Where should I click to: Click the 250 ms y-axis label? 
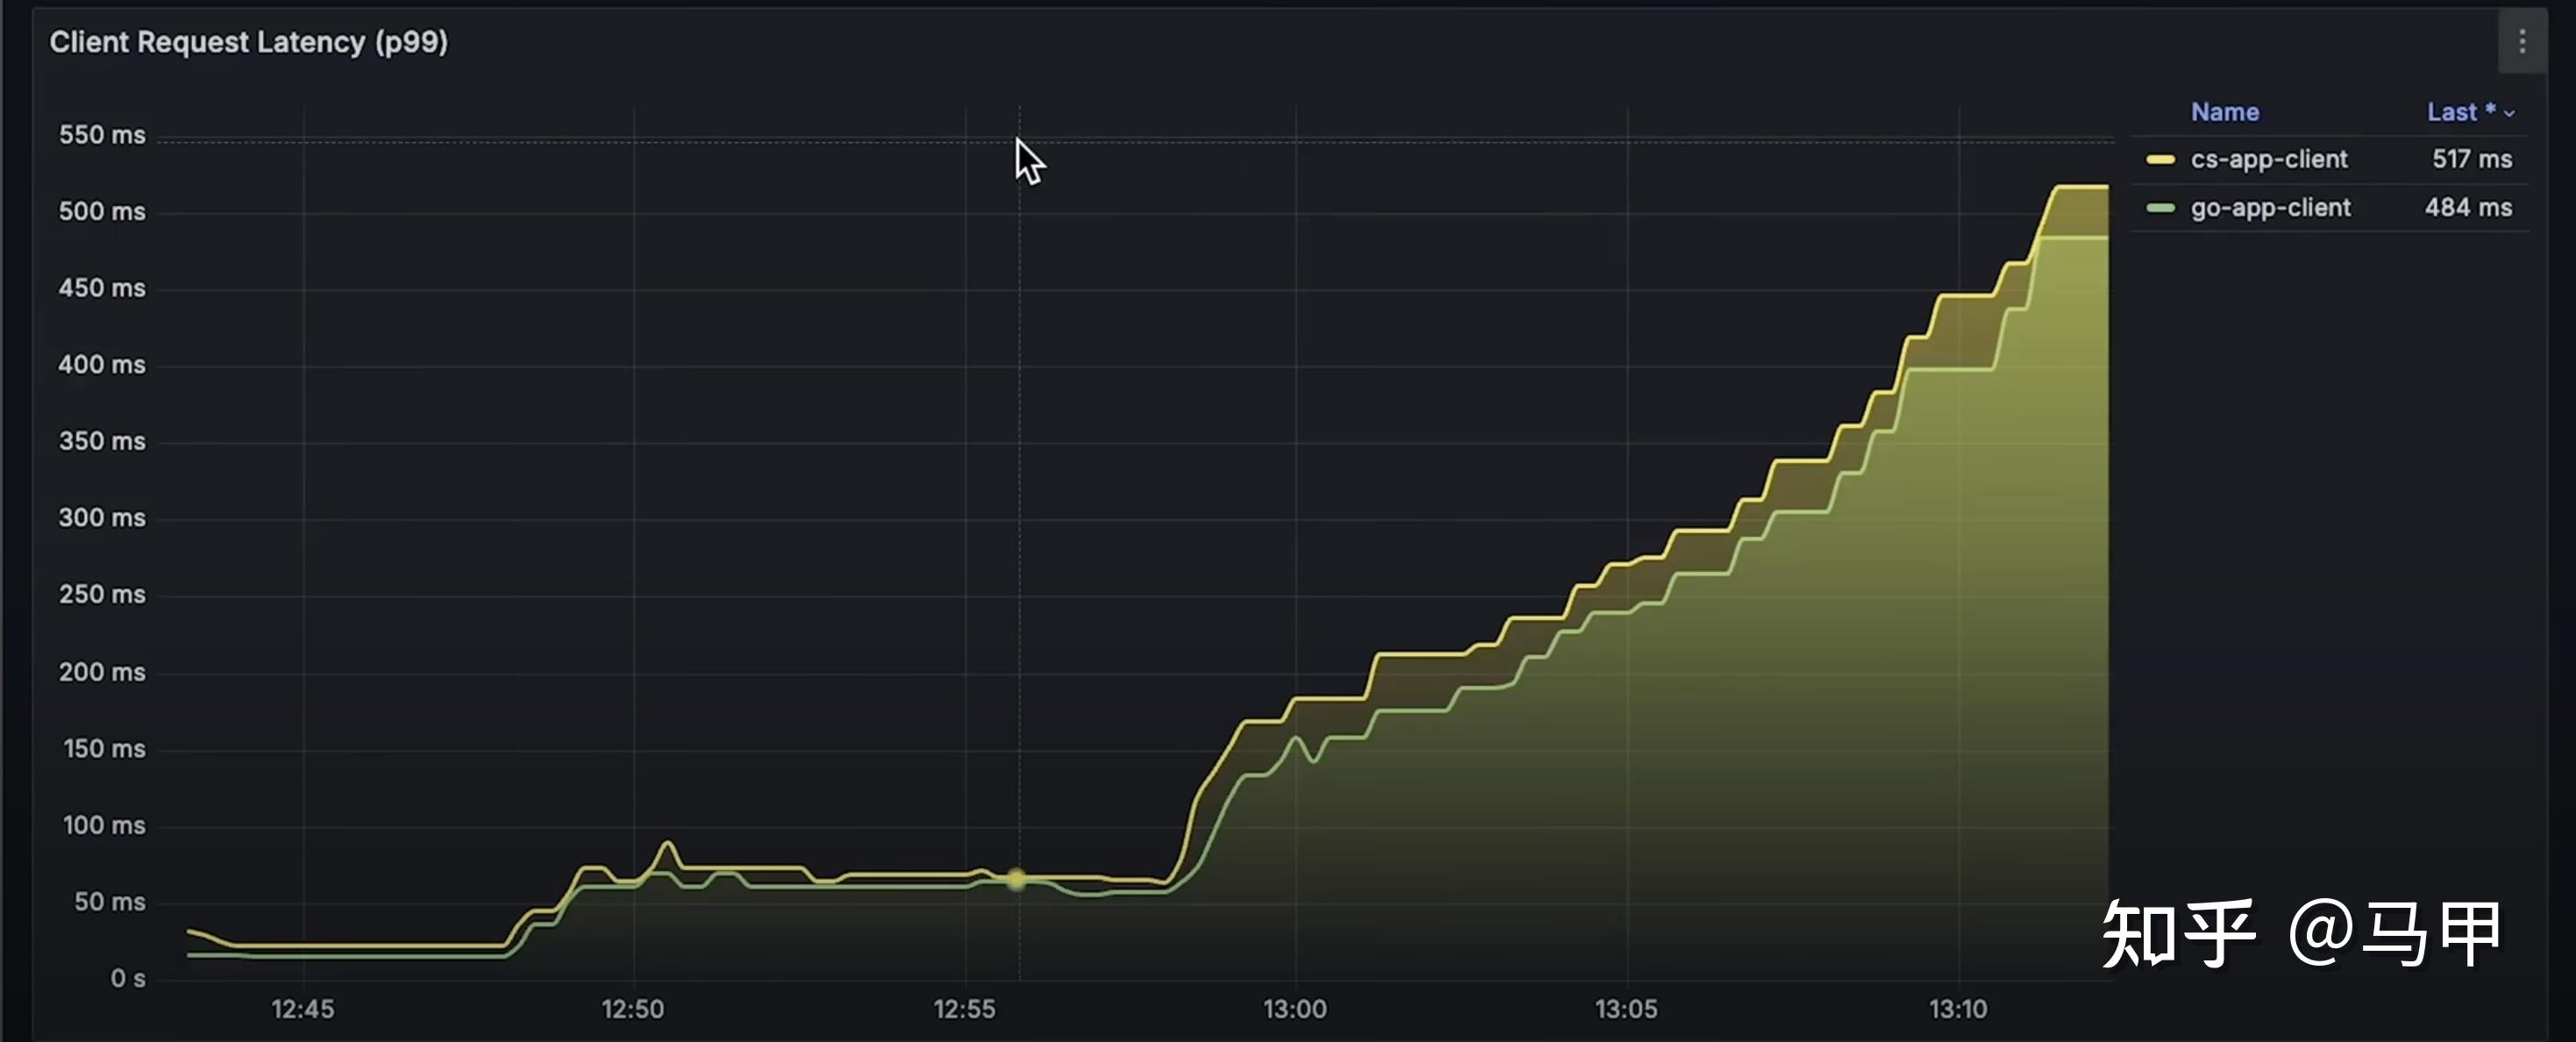point(102,595)
